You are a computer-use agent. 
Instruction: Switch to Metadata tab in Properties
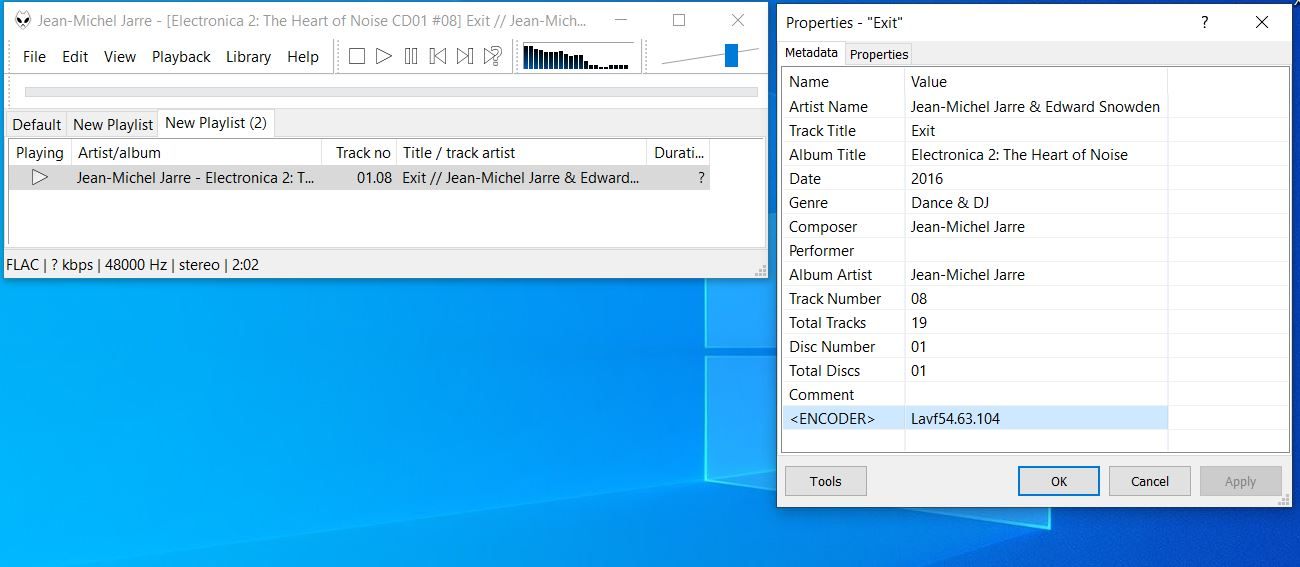(811, 53)
